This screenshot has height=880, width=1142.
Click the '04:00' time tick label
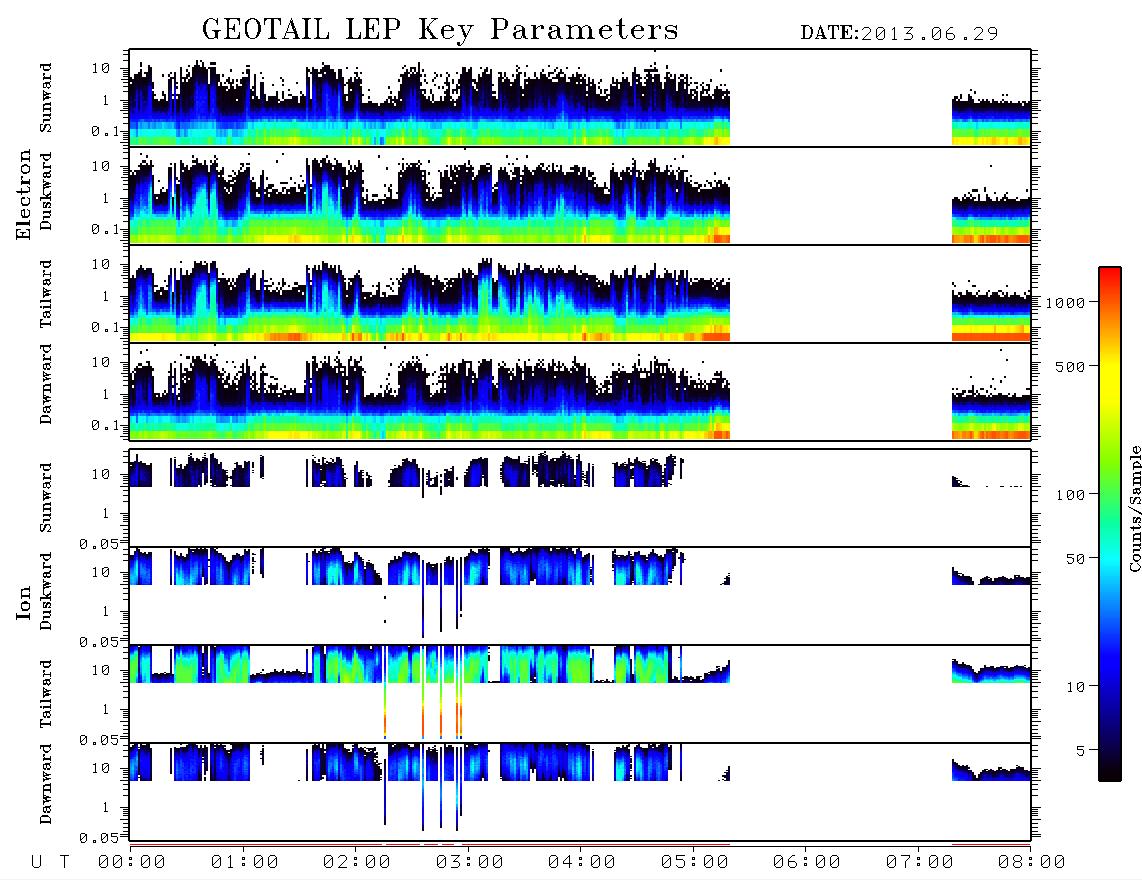coord(582,863)
